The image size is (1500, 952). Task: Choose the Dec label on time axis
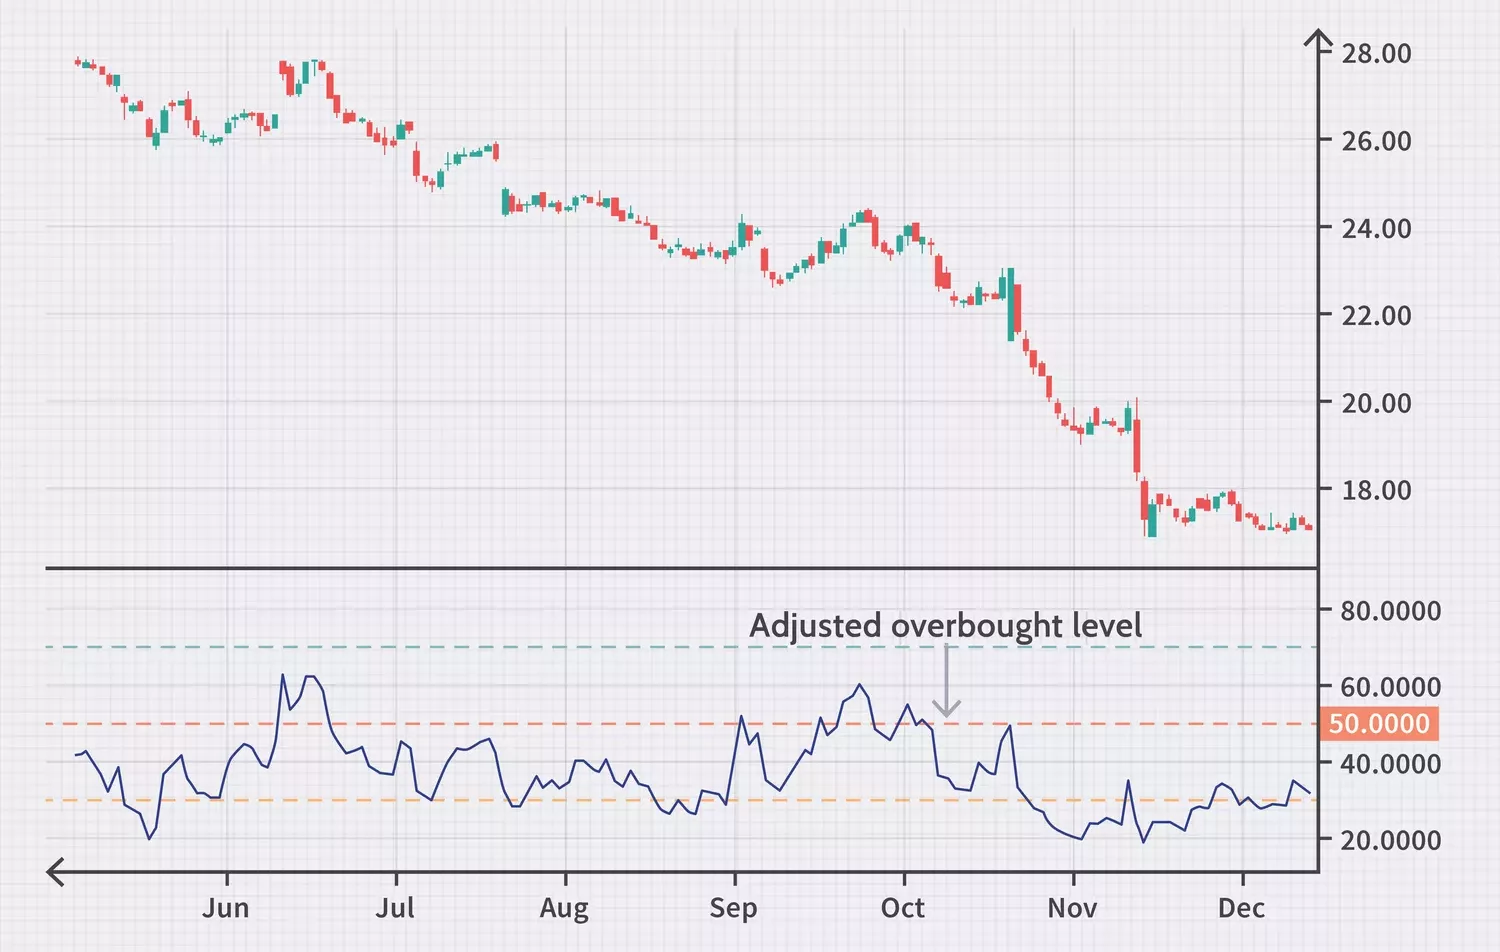pyautogui.click(x=1241, y=908)
